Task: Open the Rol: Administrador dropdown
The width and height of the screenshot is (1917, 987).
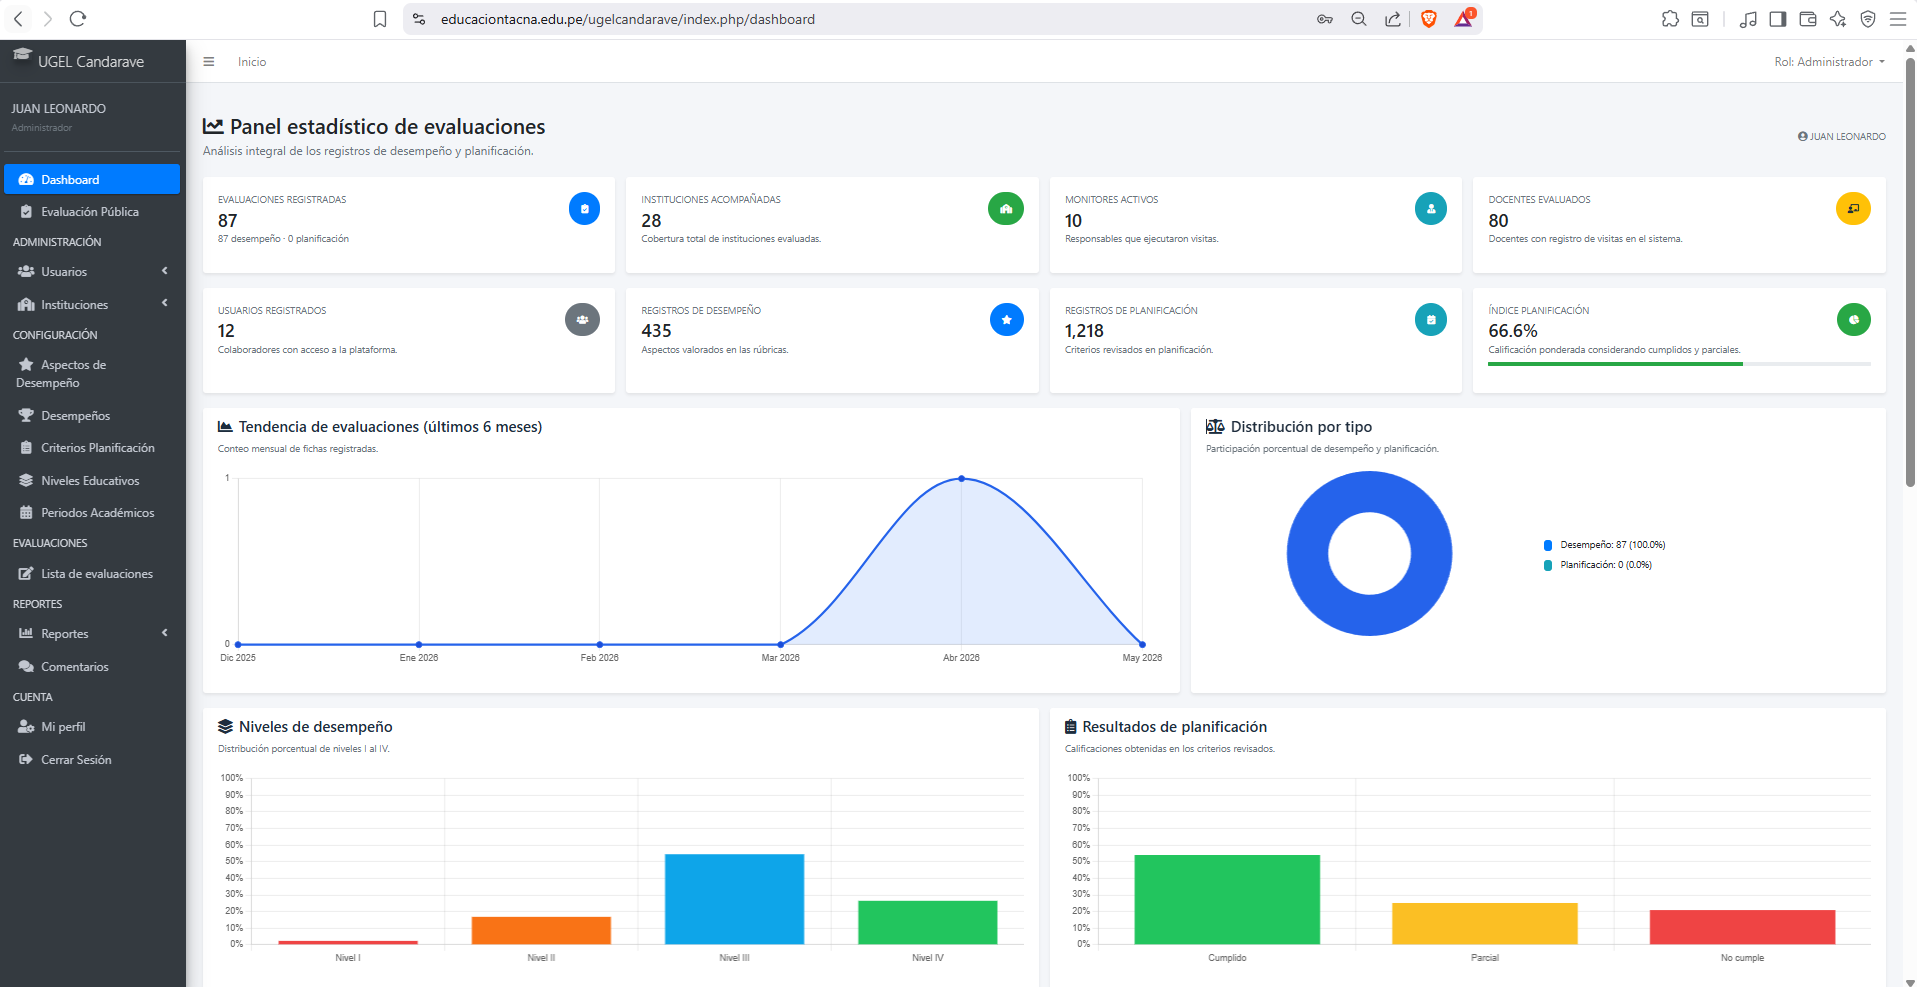Action: click(x=1829, y=62)
